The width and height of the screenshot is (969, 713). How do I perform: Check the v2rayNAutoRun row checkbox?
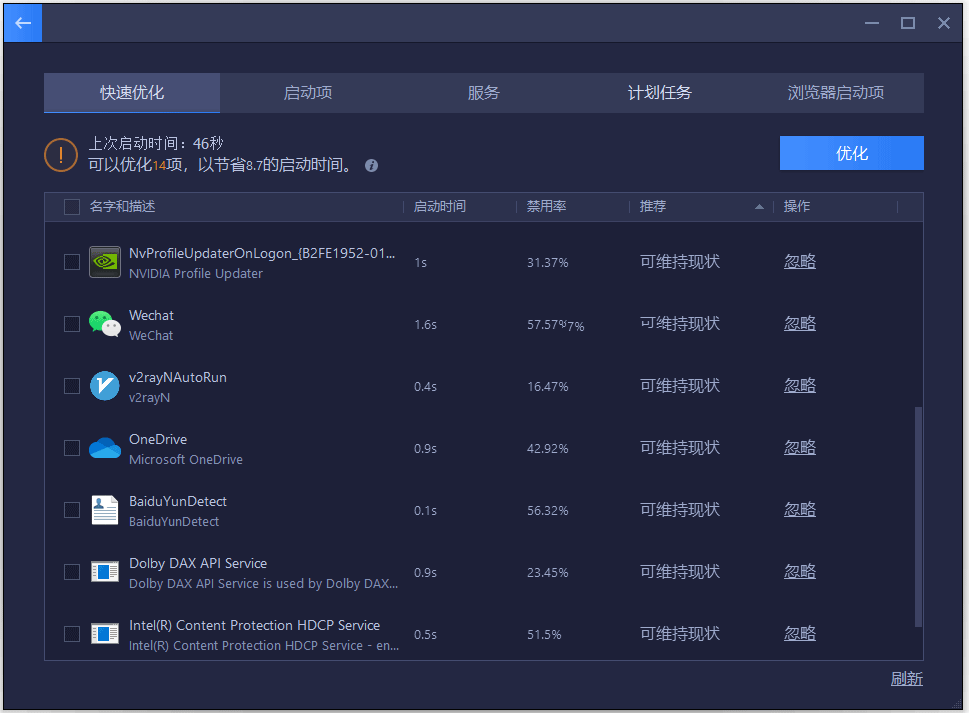[x=72, y=386]
